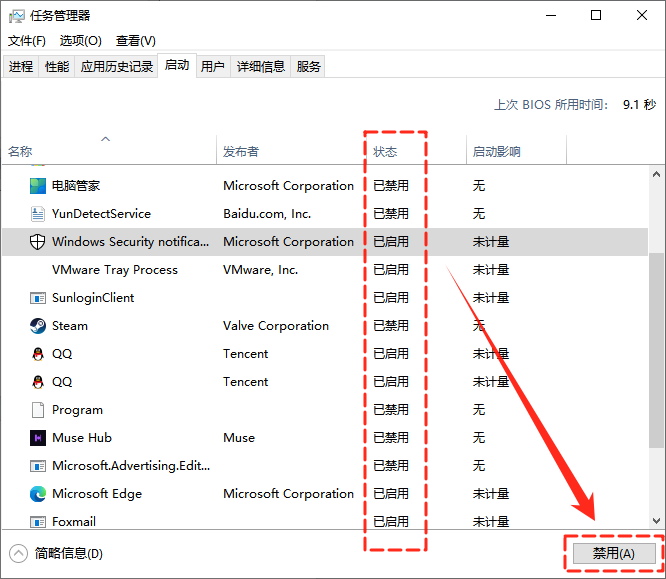Switch to the 详细信息 tab
The height and width of the screenshot is (579, 666).
pyautogui.click(x=261, y=67)
